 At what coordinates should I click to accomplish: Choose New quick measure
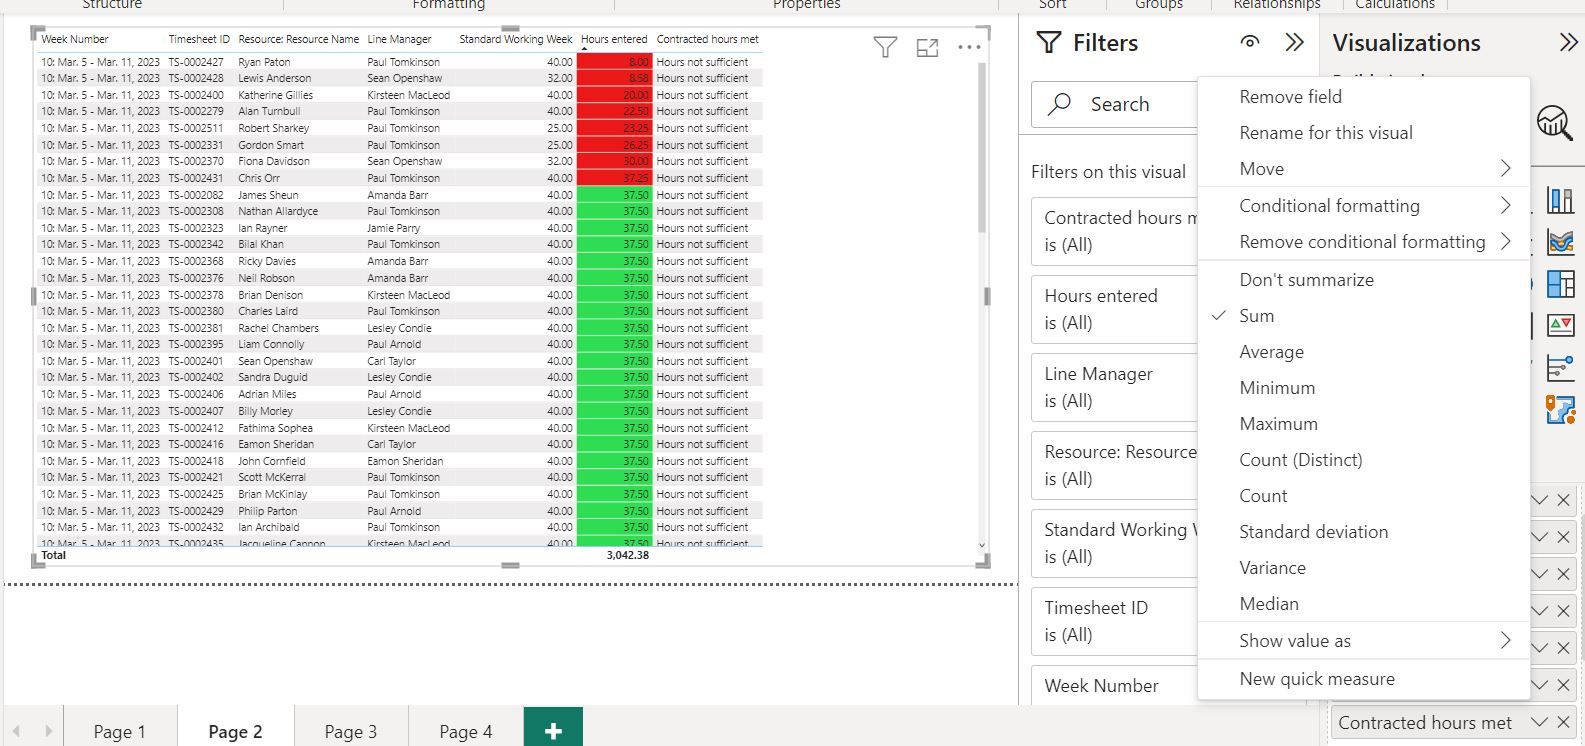click(x=1363, y=679)
